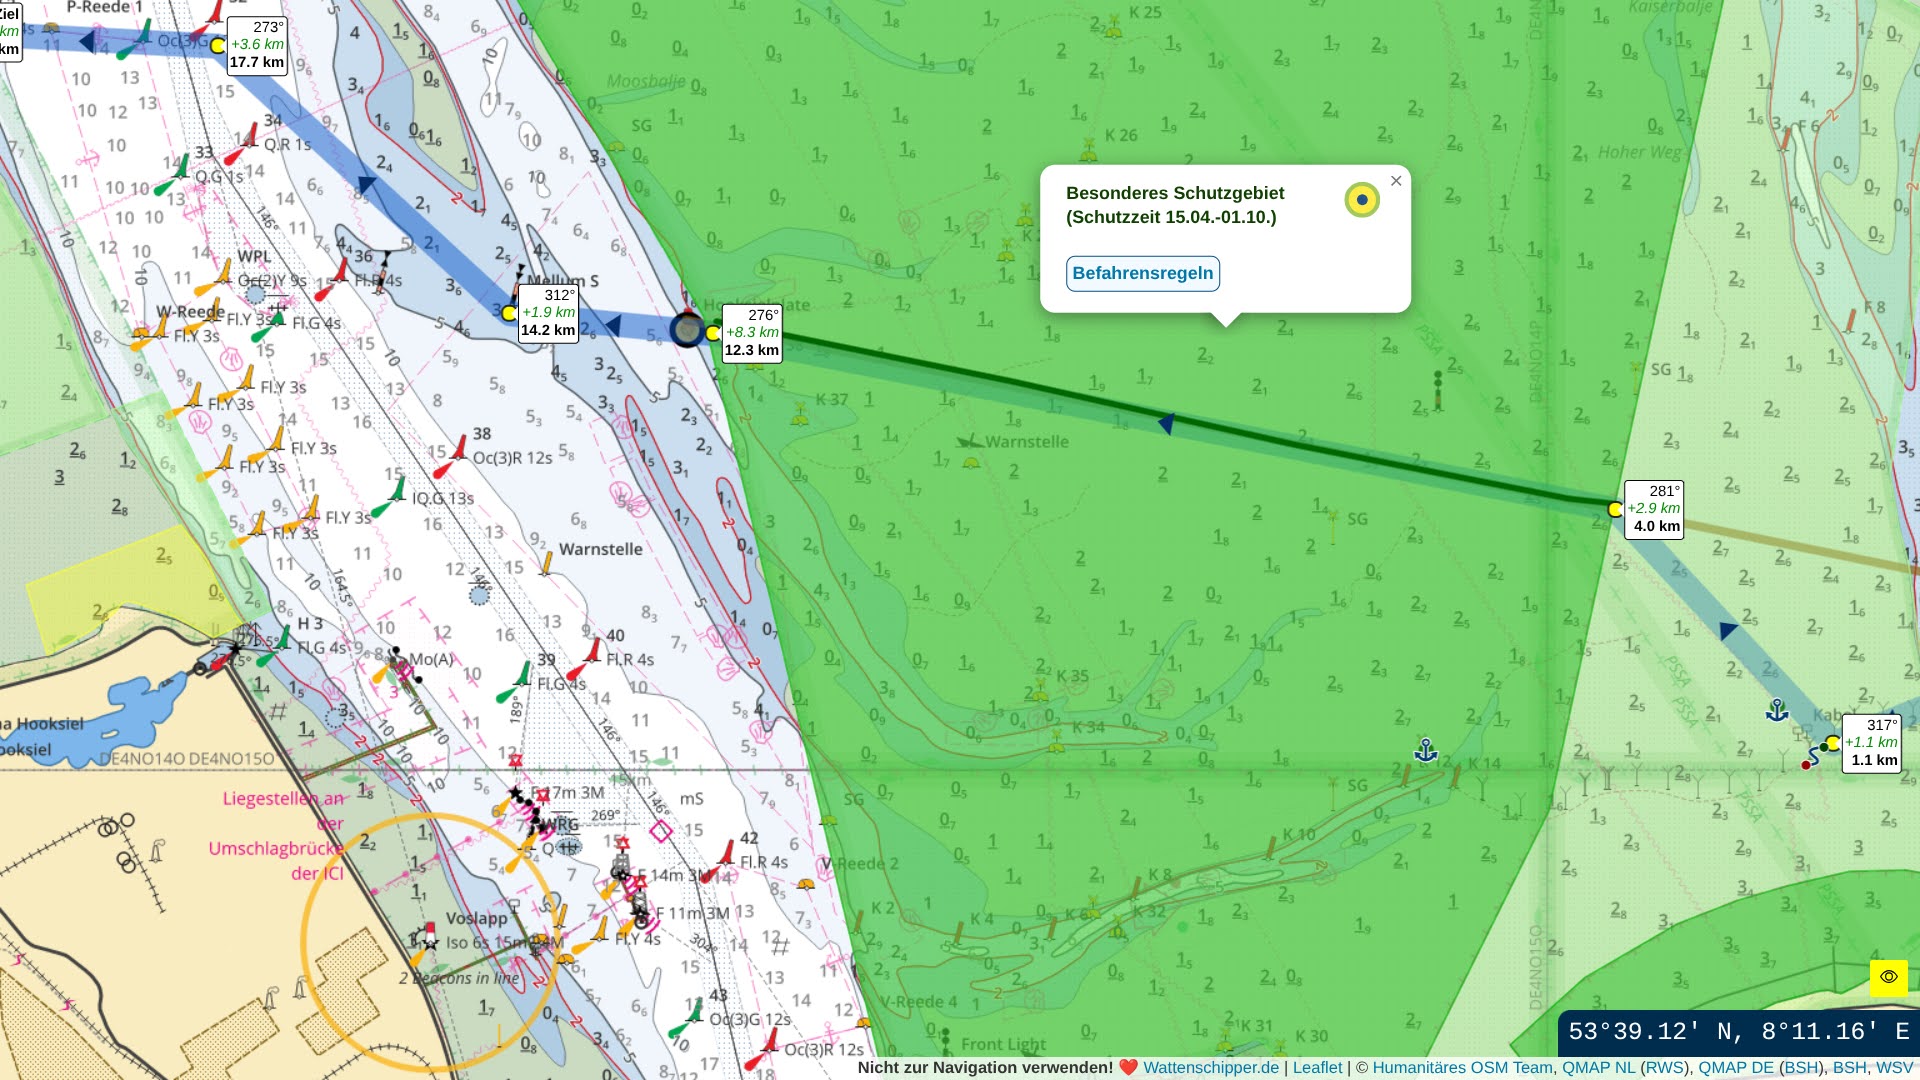Toggle the yellow eye visibility button
1920x1080 pixels.
1888,977
